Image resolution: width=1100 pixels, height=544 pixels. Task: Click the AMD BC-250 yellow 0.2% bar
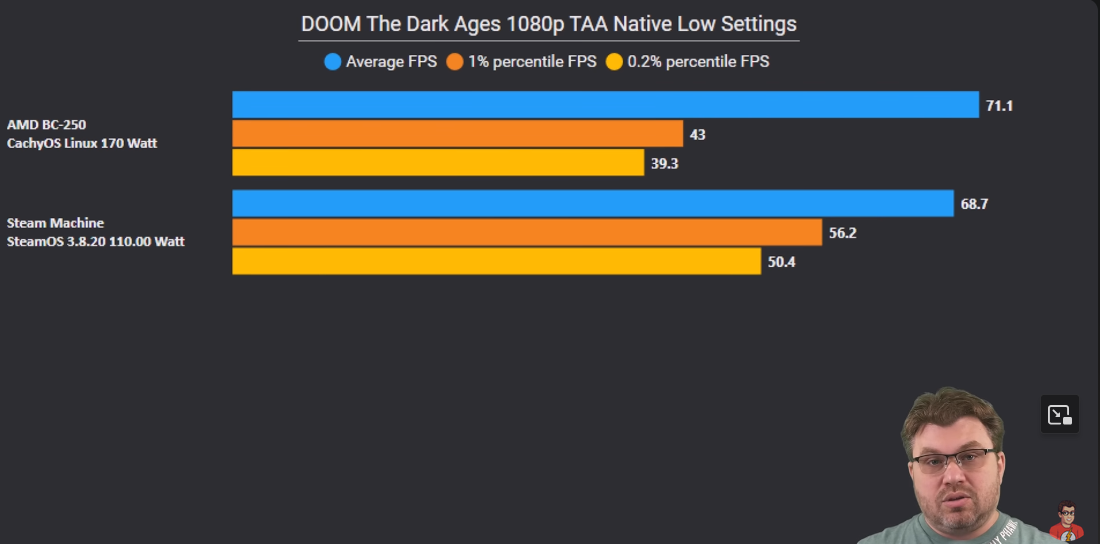[x=438, y=162]
